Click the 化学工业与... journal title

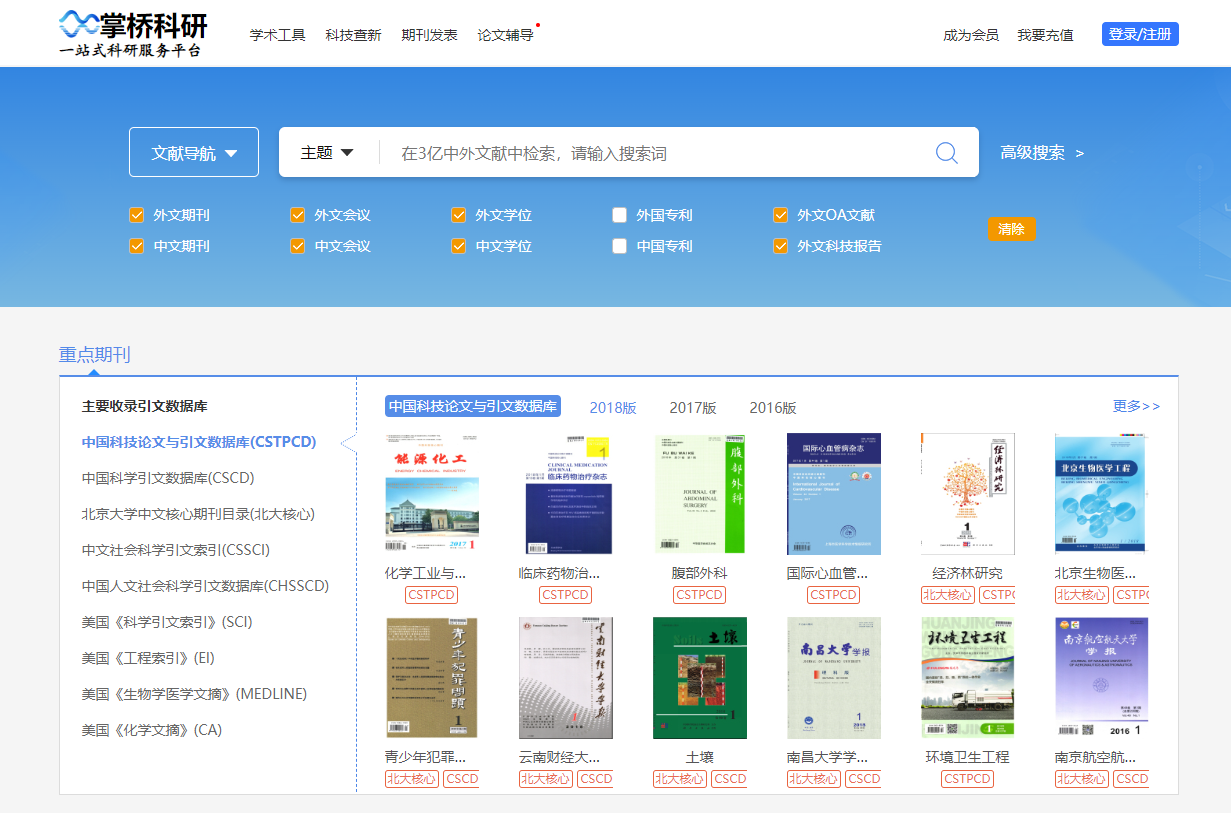coord(426,573)
